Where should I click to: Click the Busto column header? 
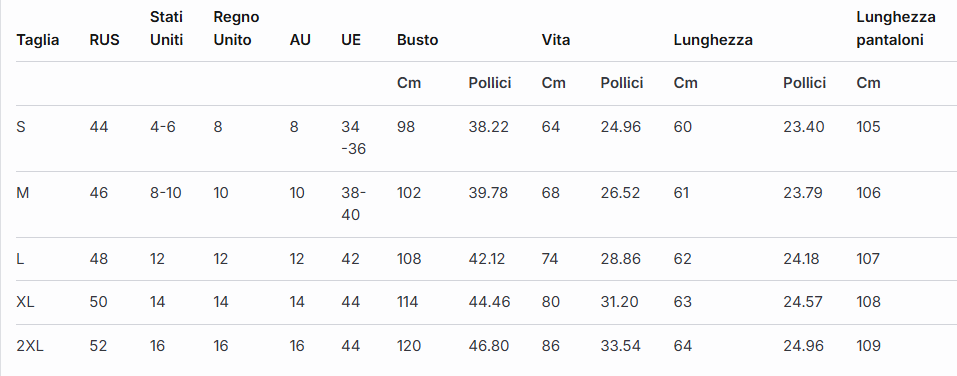click(417, 40)
